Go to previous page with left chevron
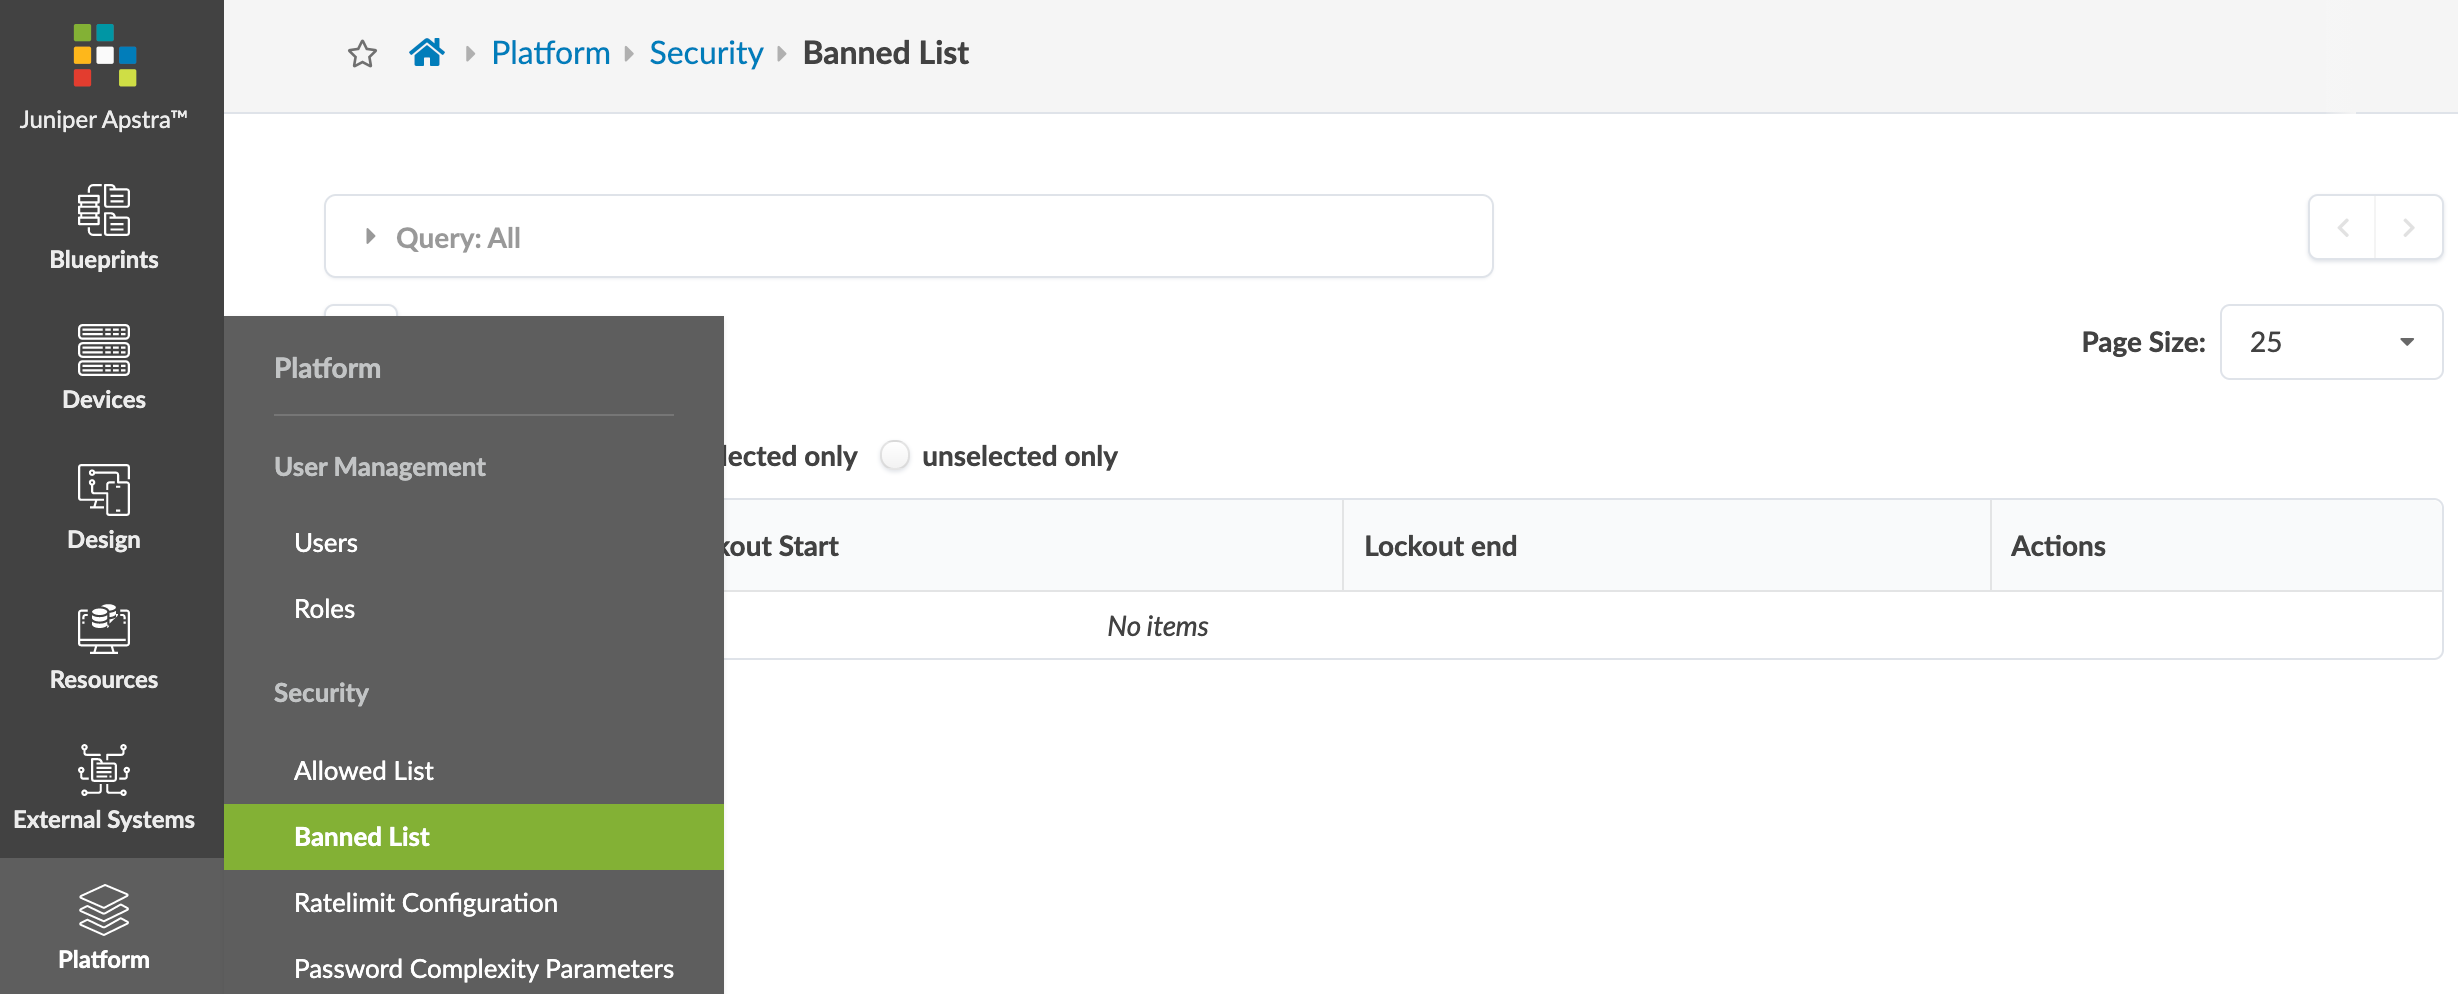The width and height of the screenshot is (2458, 994). pyautogui.click(x=2343, y=228)
